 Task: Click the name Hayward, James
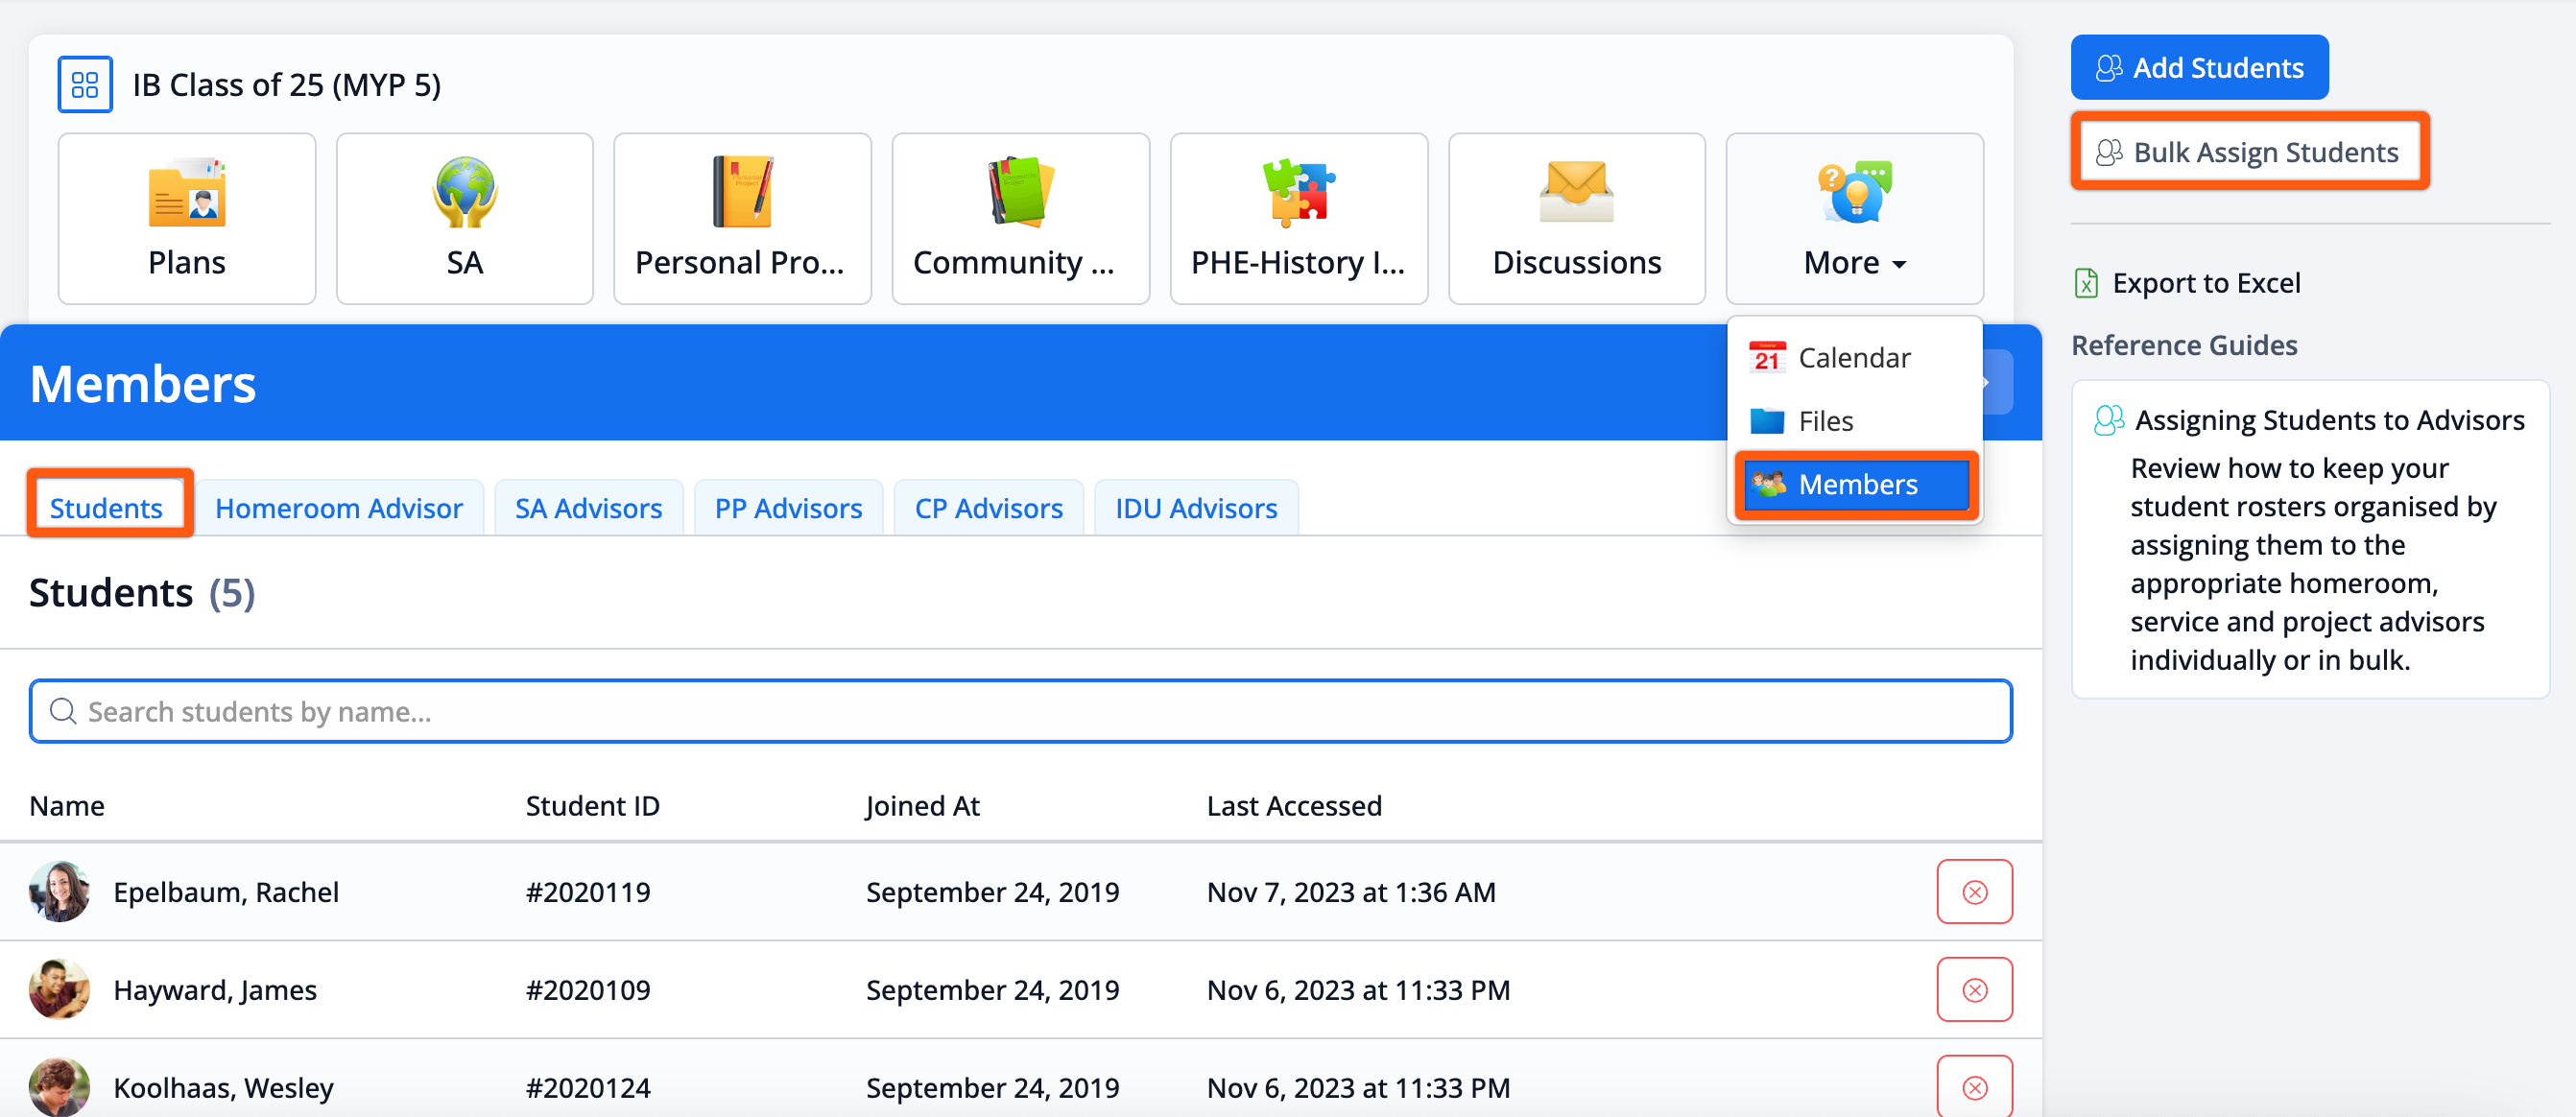(x=215, y=990)
